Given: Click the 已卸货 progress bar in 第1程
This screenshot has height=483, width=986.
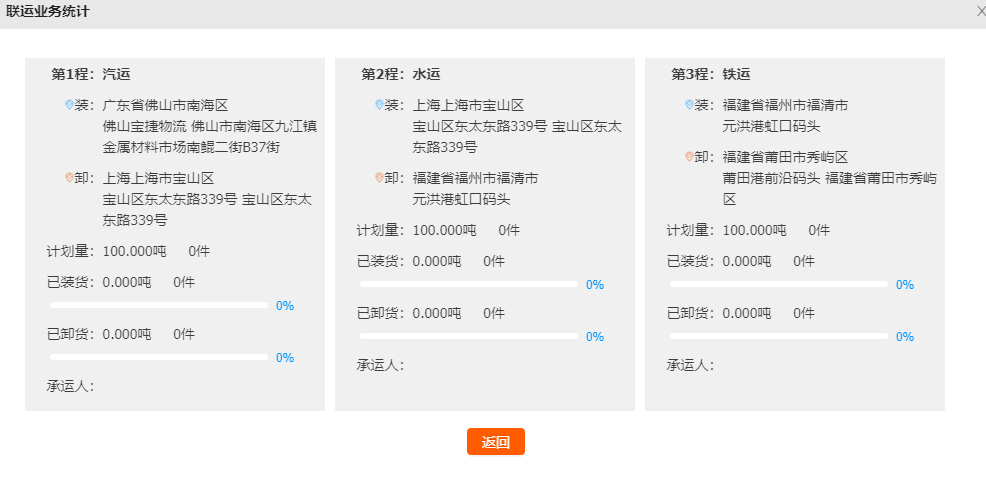Looking at the screenshot, I should (x=159, y=357).
